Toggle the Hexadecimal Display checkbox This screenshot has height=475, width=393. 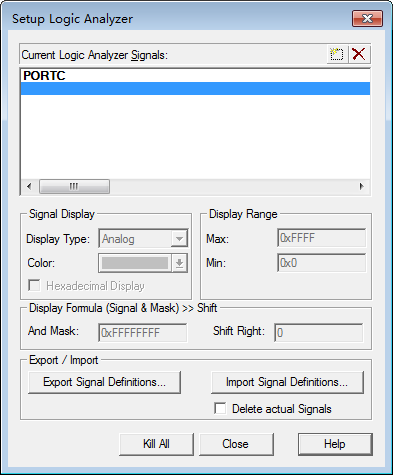(34, 286)
